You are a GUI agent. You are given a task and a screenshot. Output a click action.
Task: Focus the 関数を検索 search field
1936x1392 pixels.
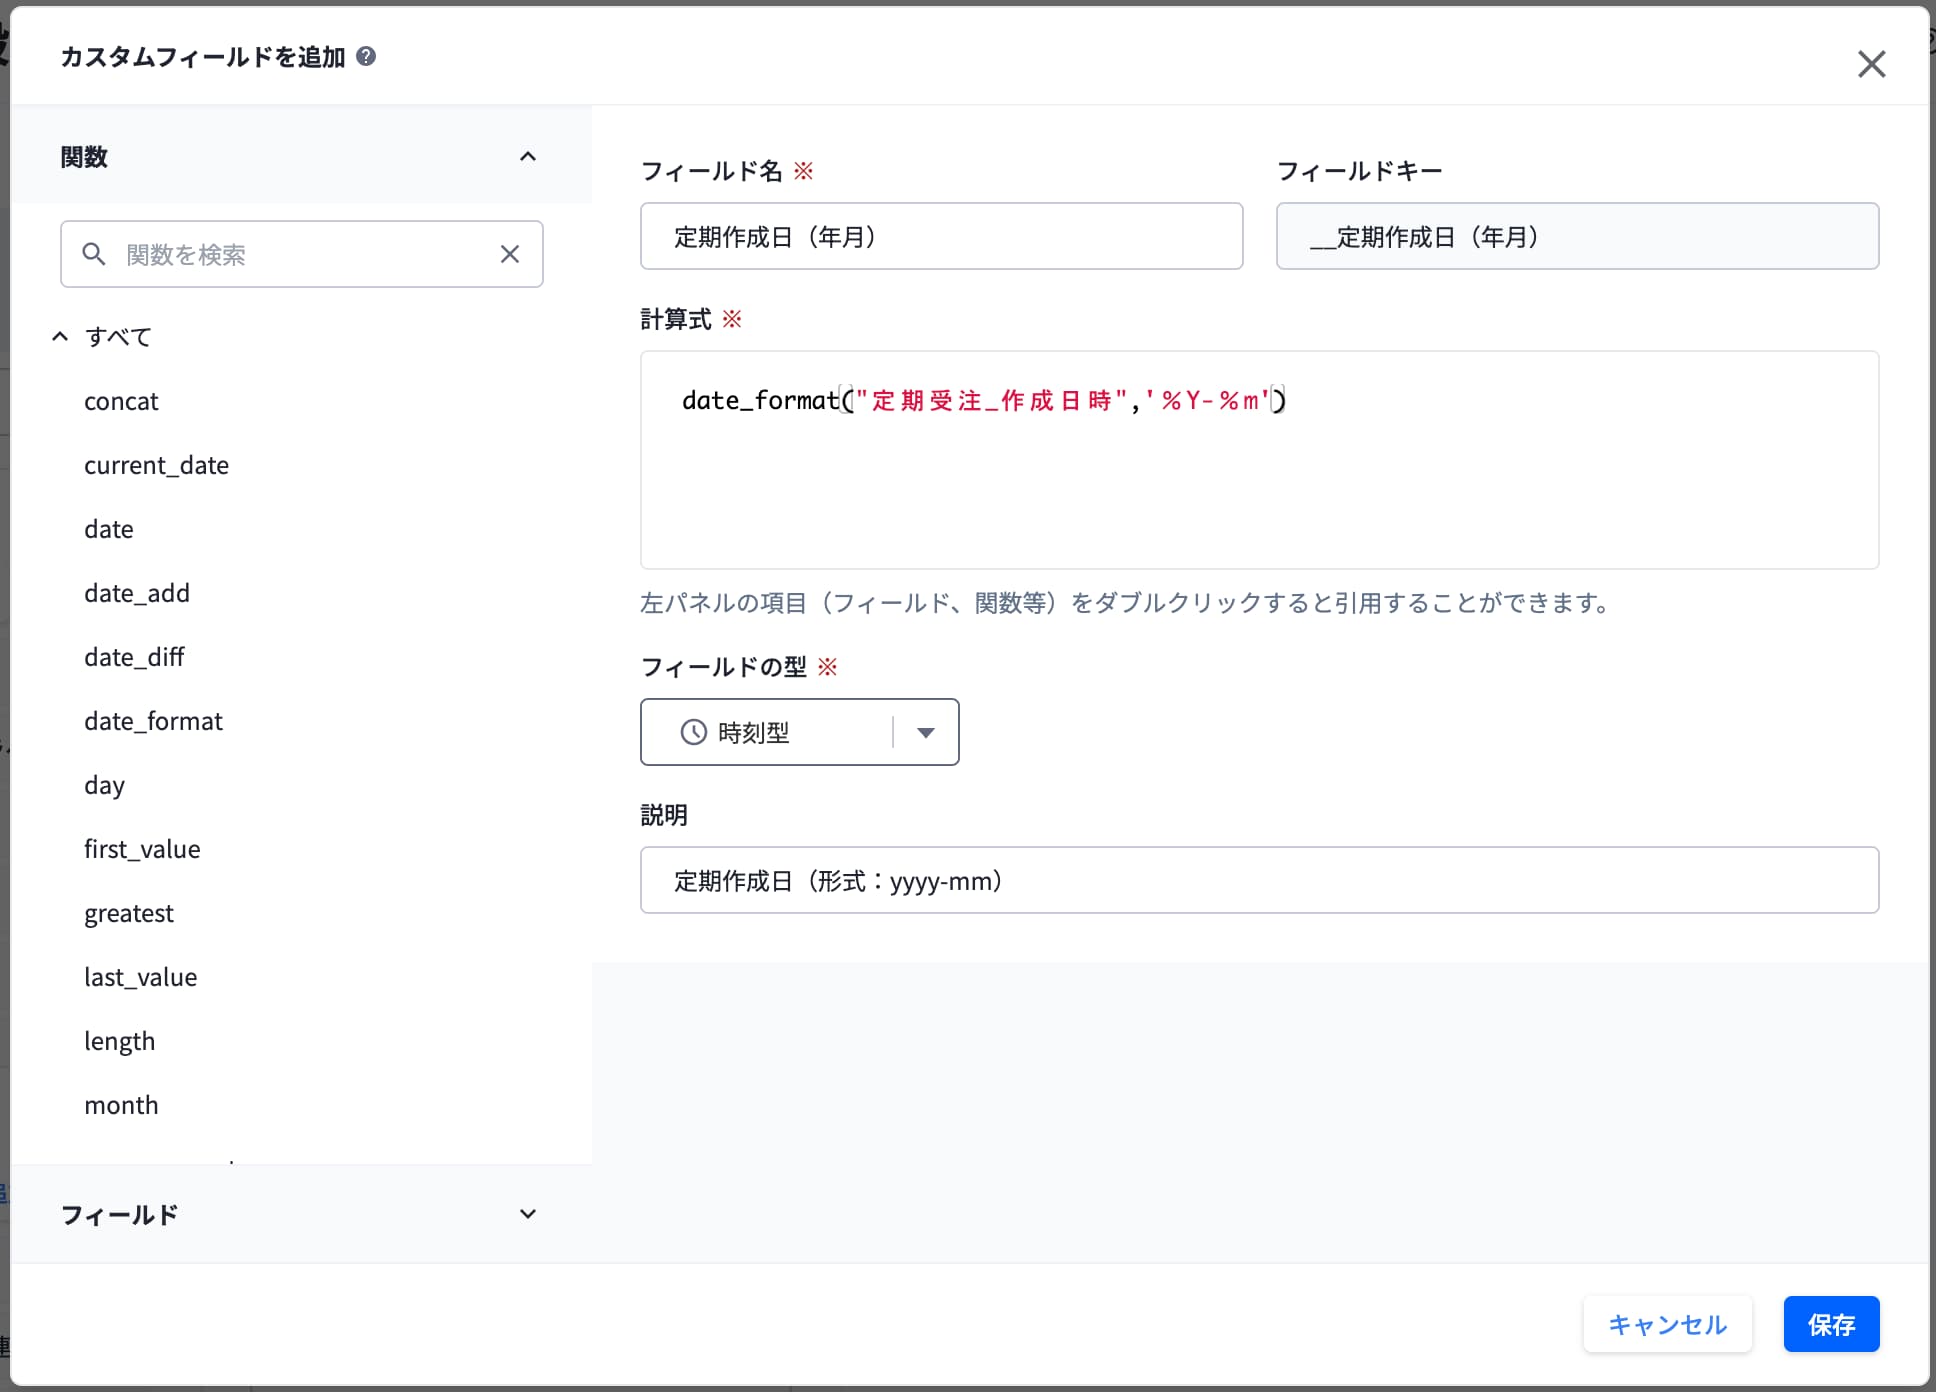(302, 254)
